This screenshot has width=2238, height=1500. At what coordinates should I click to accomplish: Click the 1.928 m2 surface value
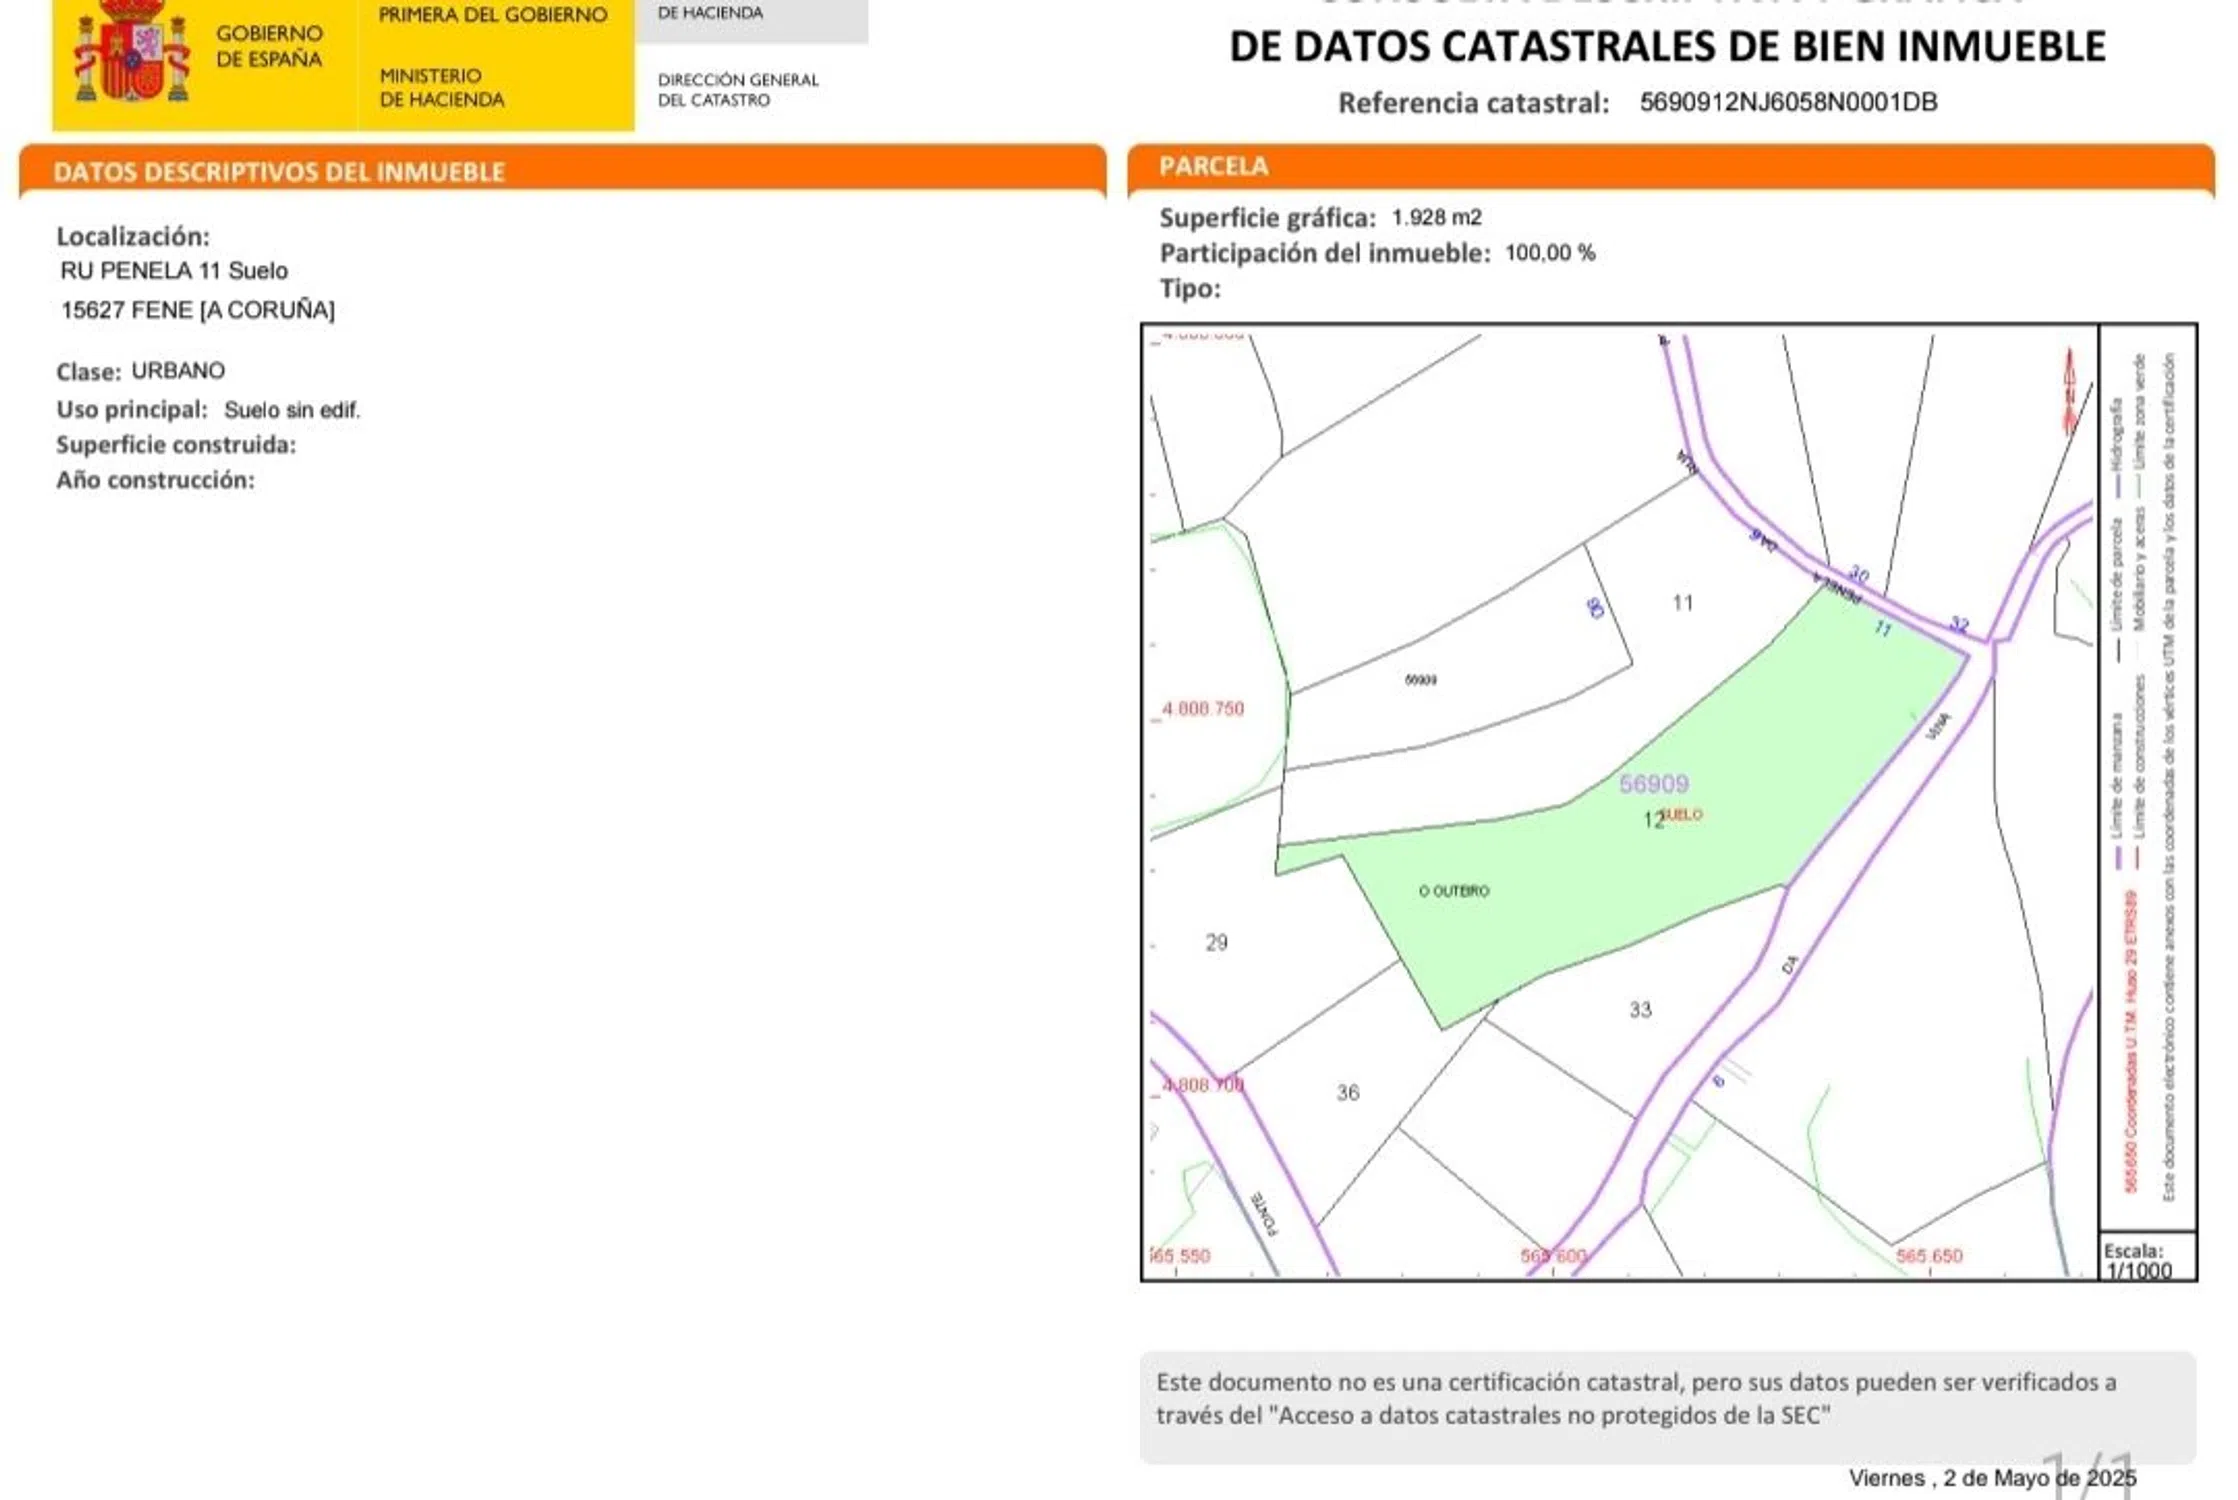[1436, 217]
